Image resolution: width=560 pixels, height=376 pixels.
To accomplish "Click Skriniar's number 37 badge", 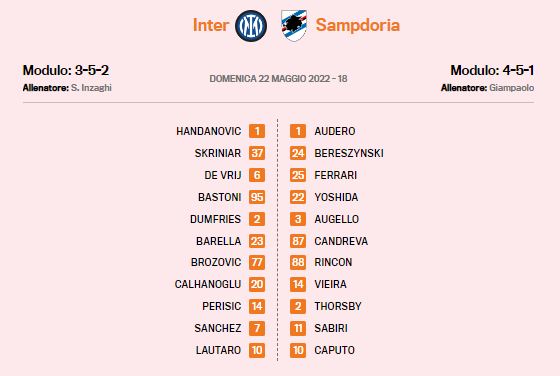I will pos(257,153).
